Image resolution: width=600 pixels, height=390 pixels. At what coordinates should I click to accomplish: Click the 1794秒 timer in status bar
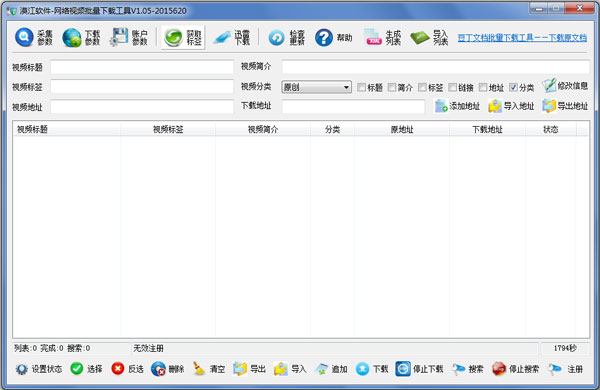point(565,348)
